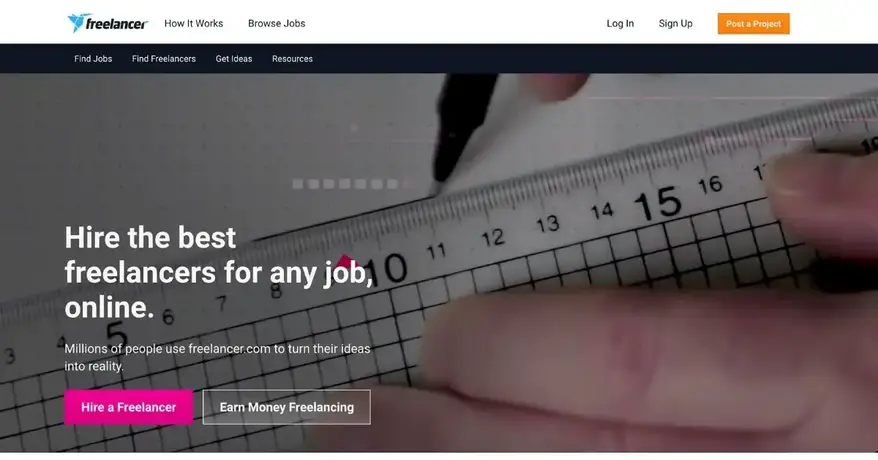This screenshot has width=878, height=460.
Task: Expand the Find Freelancers menu
Action: tap(164, 59)
